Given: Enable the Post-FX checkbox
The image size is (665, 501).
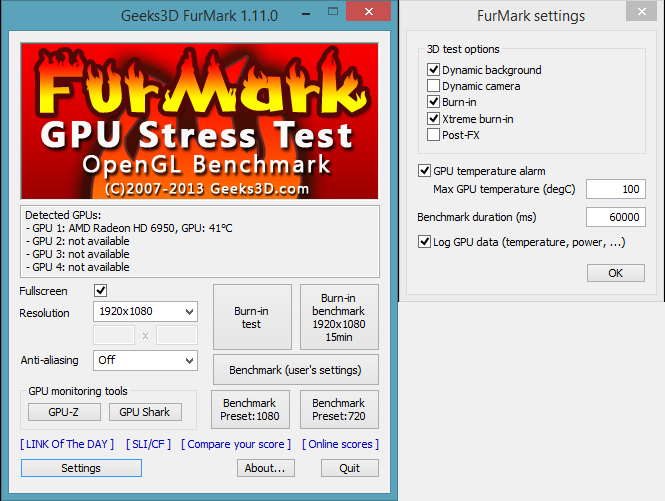Looking at the screenshot, I should click(x=433, y=135).
